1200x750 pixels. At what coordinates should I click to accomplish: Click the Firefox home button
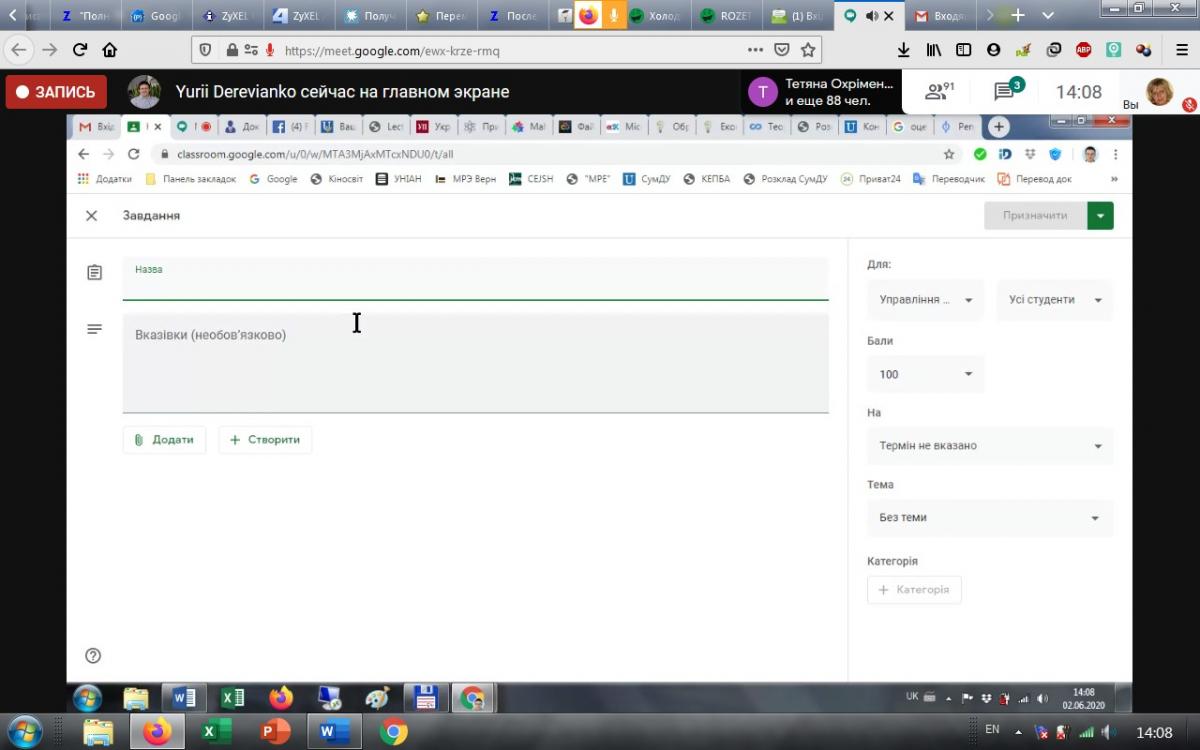(x=110, y=50)
